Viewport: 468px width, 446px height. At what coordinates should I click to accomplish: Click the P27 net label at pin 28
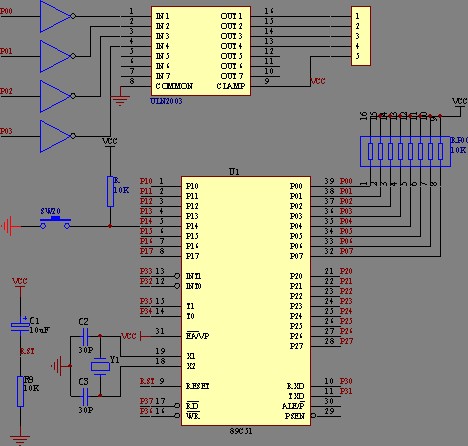pos(346,341)
